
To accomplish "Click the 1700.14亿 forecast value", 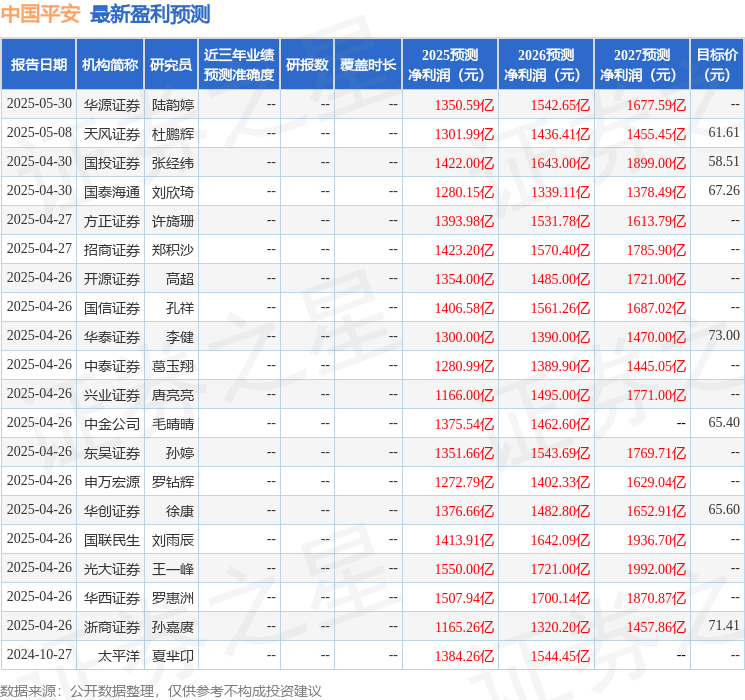I will pyautogui.click(x=560, y=598).
